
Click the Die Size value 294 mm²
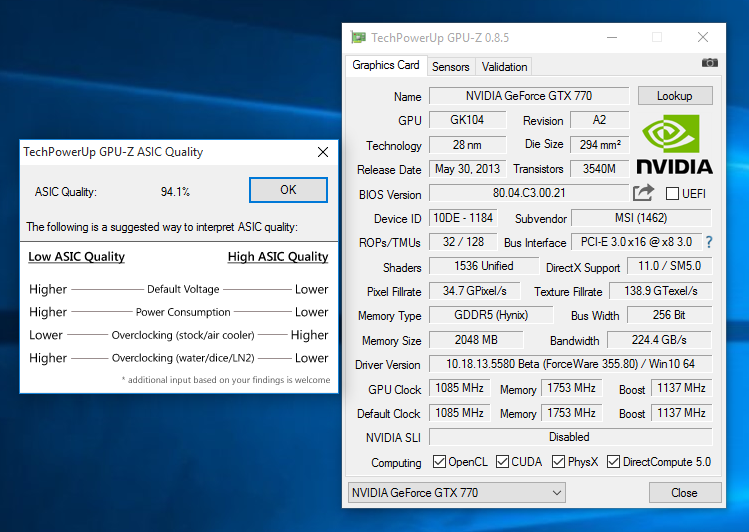point(599,145)
